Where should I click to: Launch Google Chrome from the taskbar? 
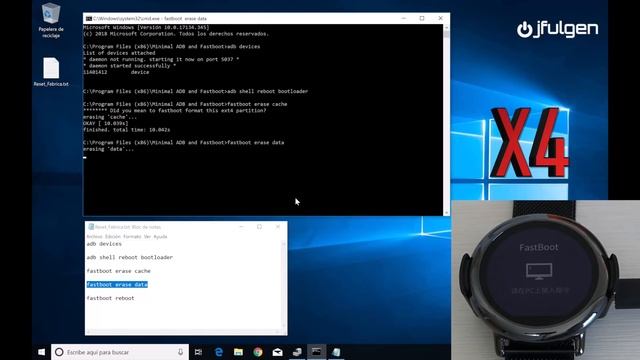258,352
